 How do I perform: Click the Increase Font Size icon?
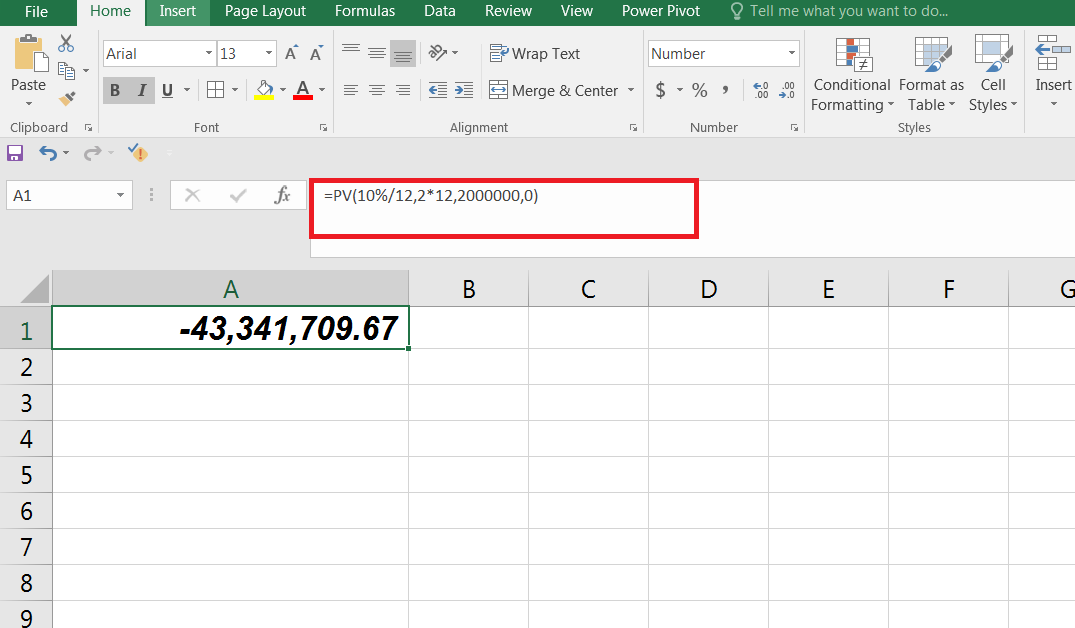[291, 53]
